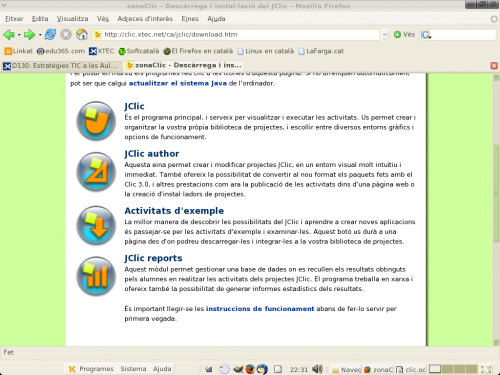Open the home page using the house icon
Screen dimensions: 500x375
coord(82,34)
